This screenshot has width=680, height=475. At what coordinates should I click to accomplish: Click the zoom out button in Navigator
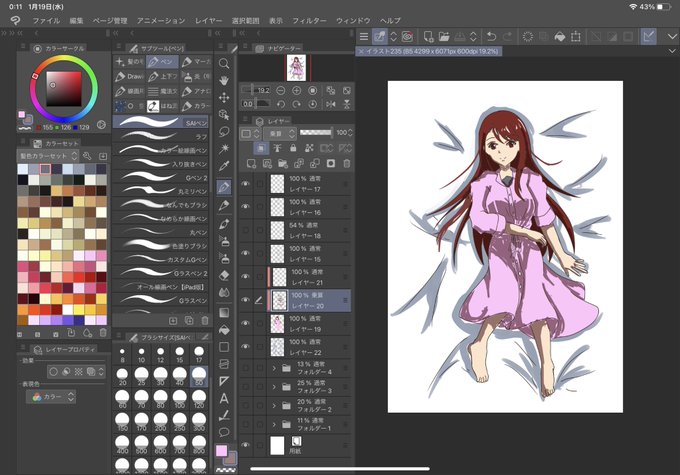[281, 90]
